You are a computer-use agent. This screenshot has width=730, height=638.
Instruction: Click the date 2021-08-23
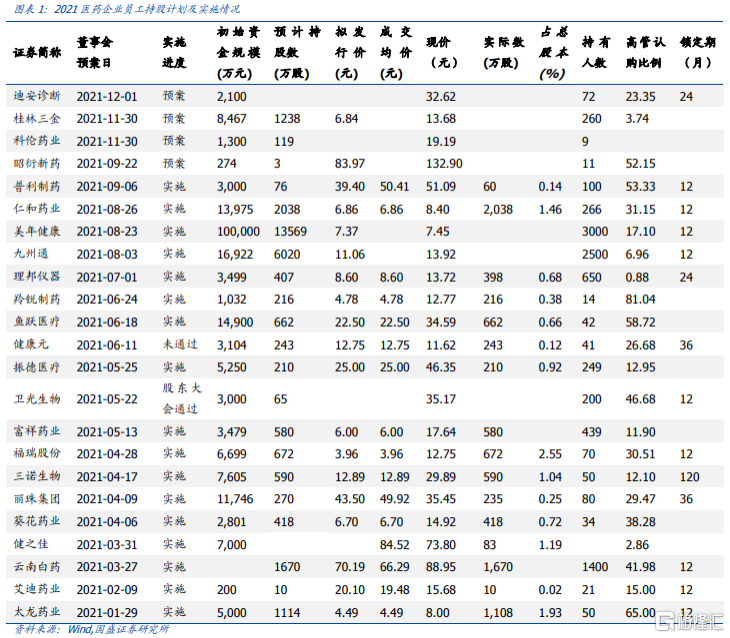[107, 231]
